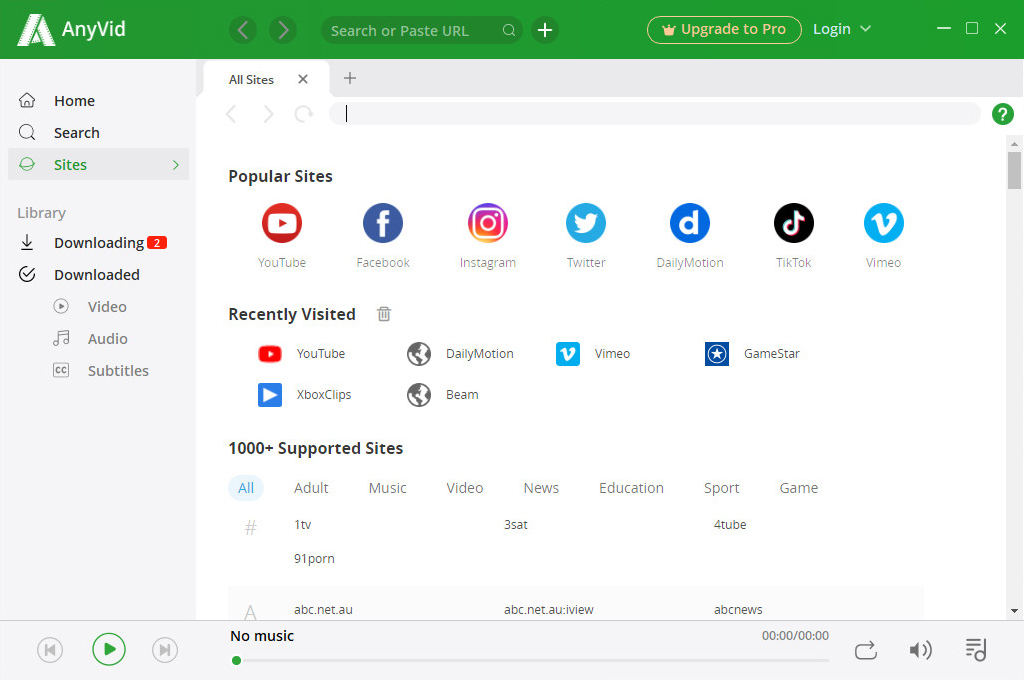Open the music playlist queue
This screenshot has height=680, width=1024.
(976, 649)
